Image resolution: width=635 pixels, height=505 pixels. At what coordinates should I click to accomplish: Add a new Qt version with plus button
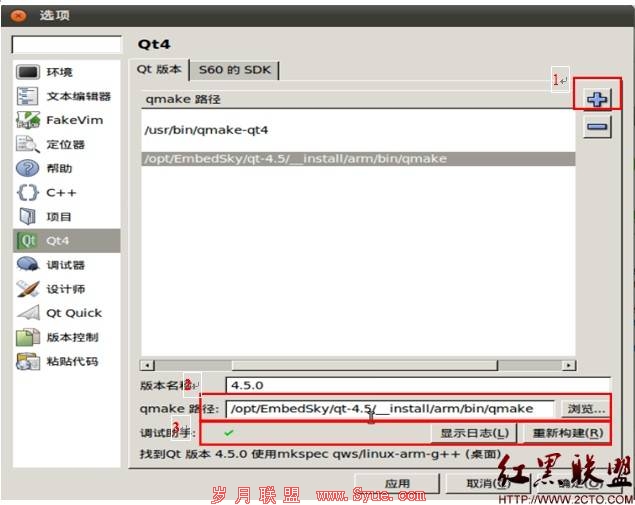[597, 99]
